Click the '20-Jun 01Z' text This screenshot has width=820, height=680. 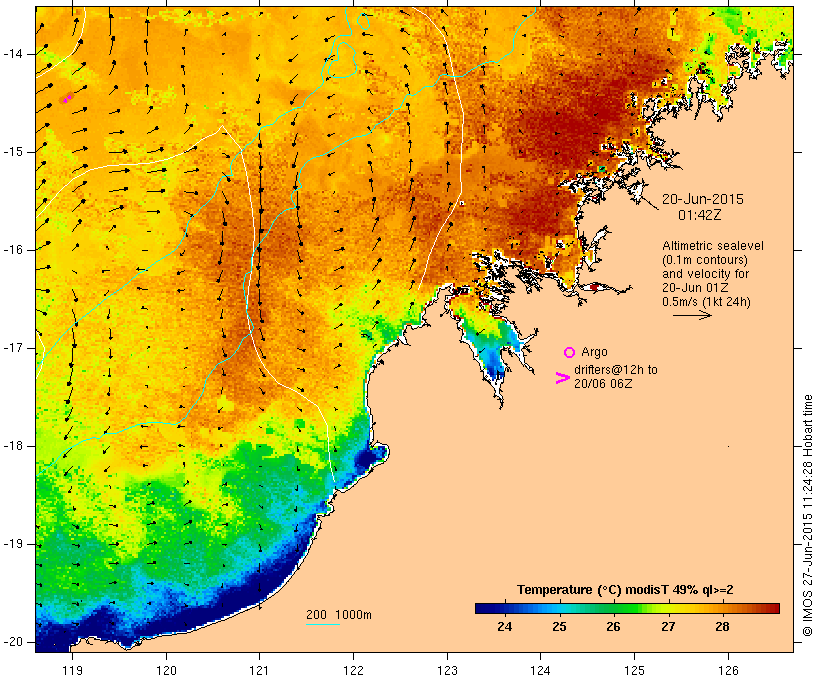coord(695,288)
